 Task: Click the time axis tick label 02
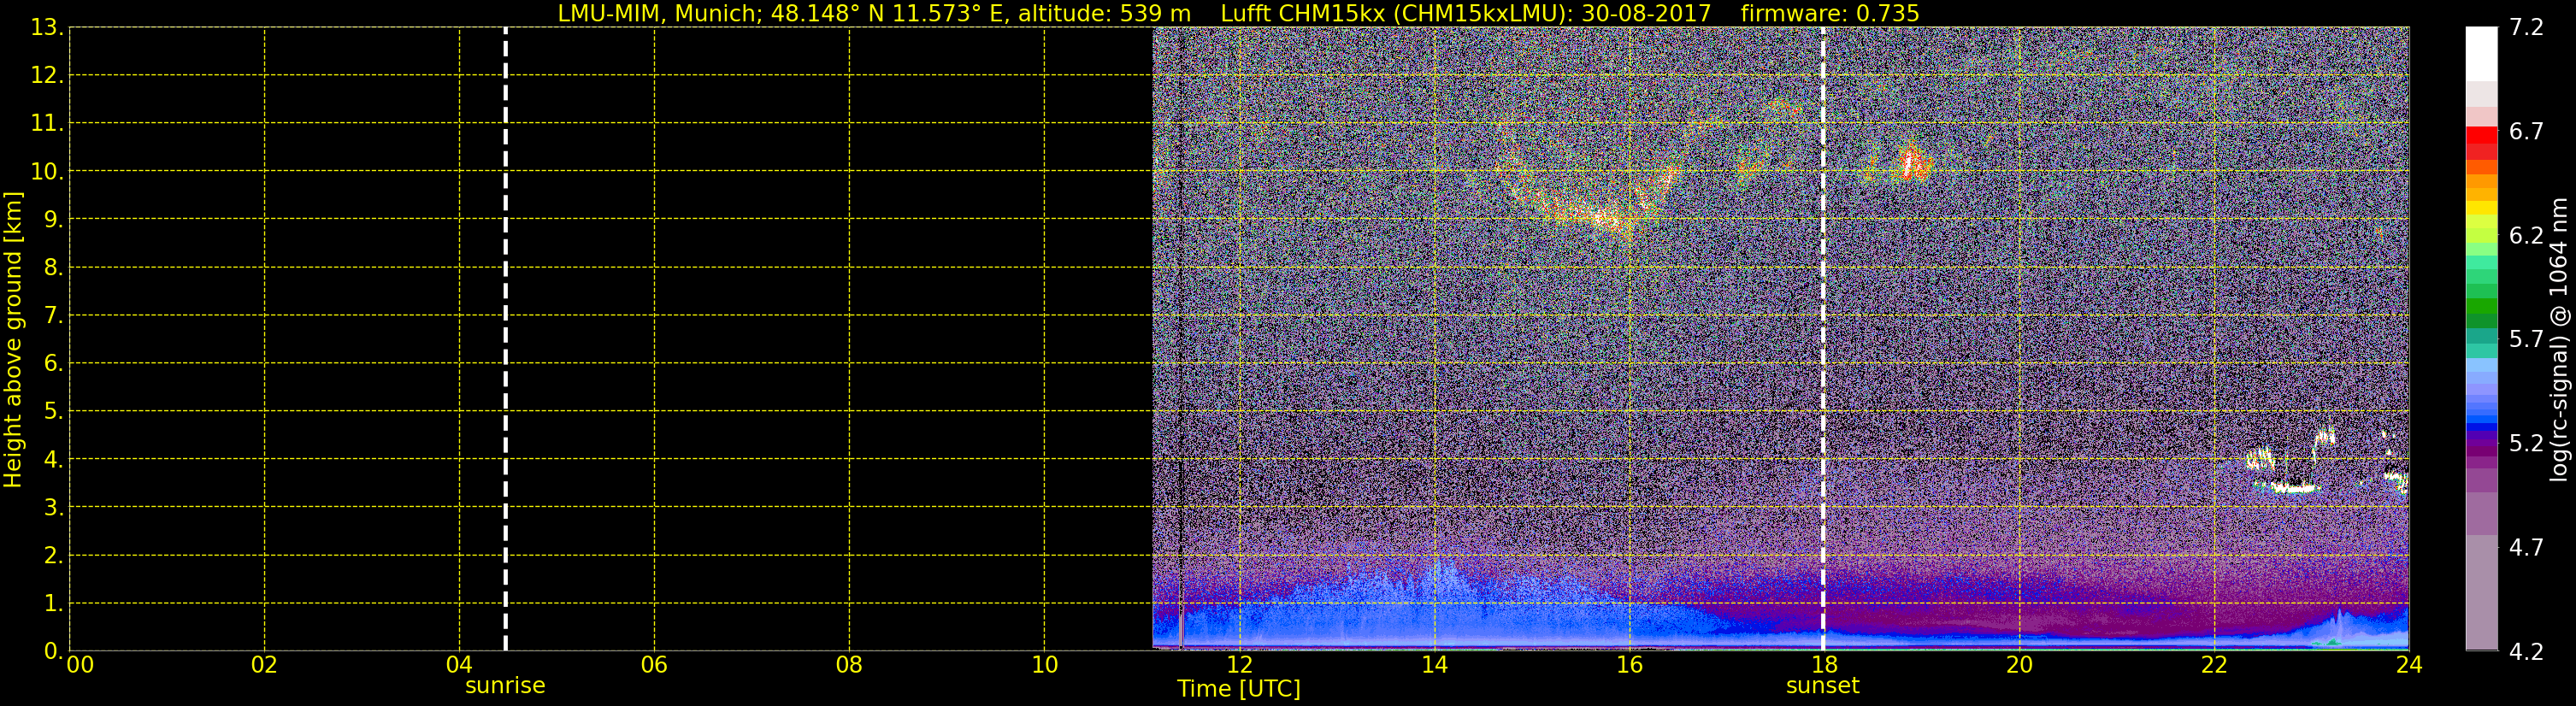(x=264, y=665)
